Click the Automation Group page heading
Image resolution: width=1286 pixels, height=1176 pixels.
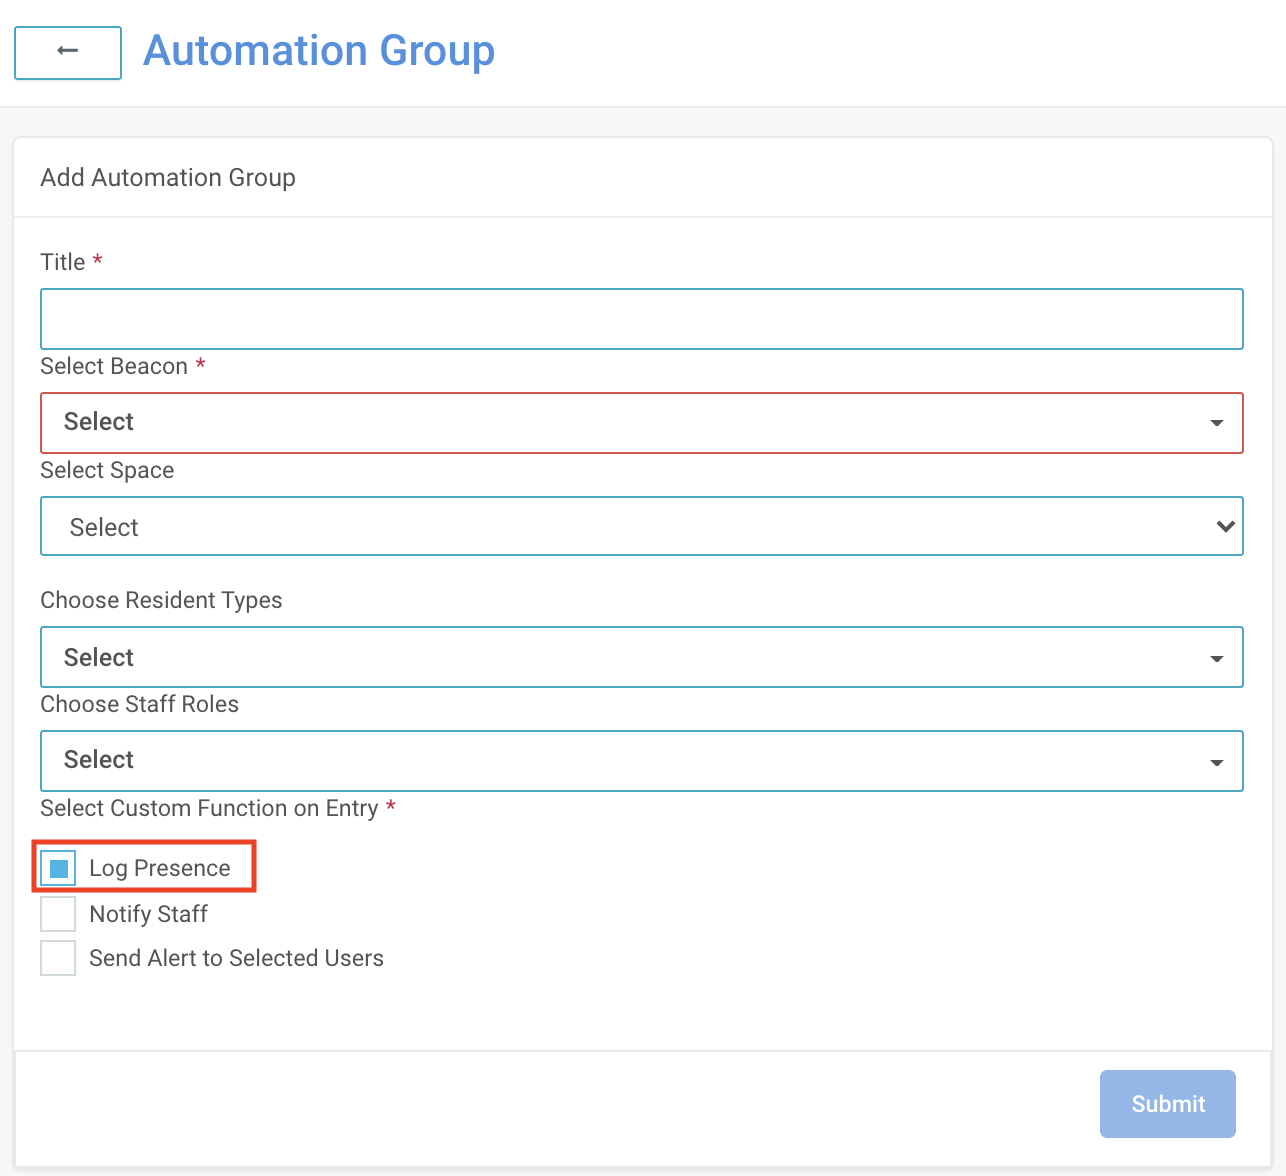coord(319,51)
